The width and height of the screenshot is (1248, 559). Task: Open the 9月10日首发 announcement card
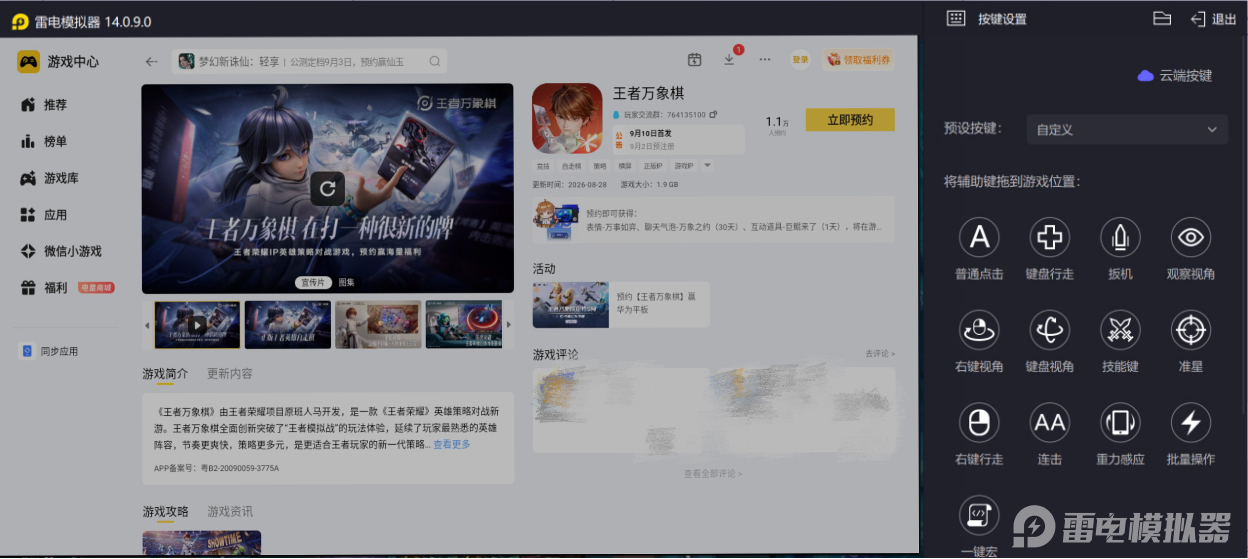[678, 139]
